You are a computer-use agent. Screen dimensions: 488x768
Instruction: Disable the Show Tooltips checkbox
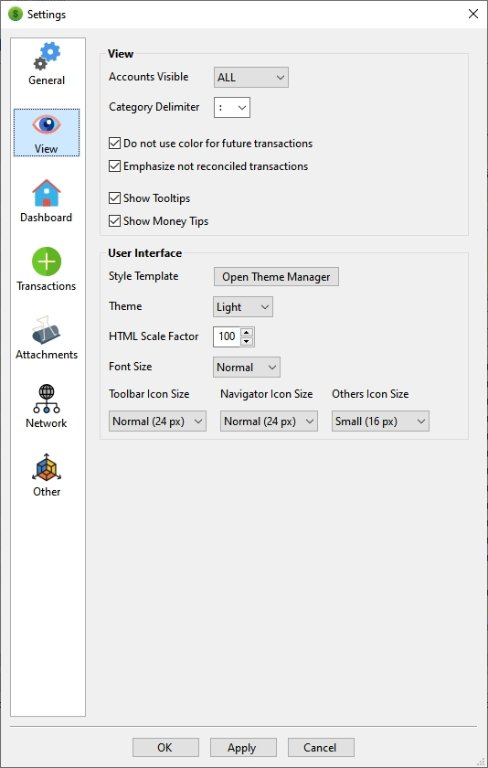pyautogui.click(x=115, y=198)
